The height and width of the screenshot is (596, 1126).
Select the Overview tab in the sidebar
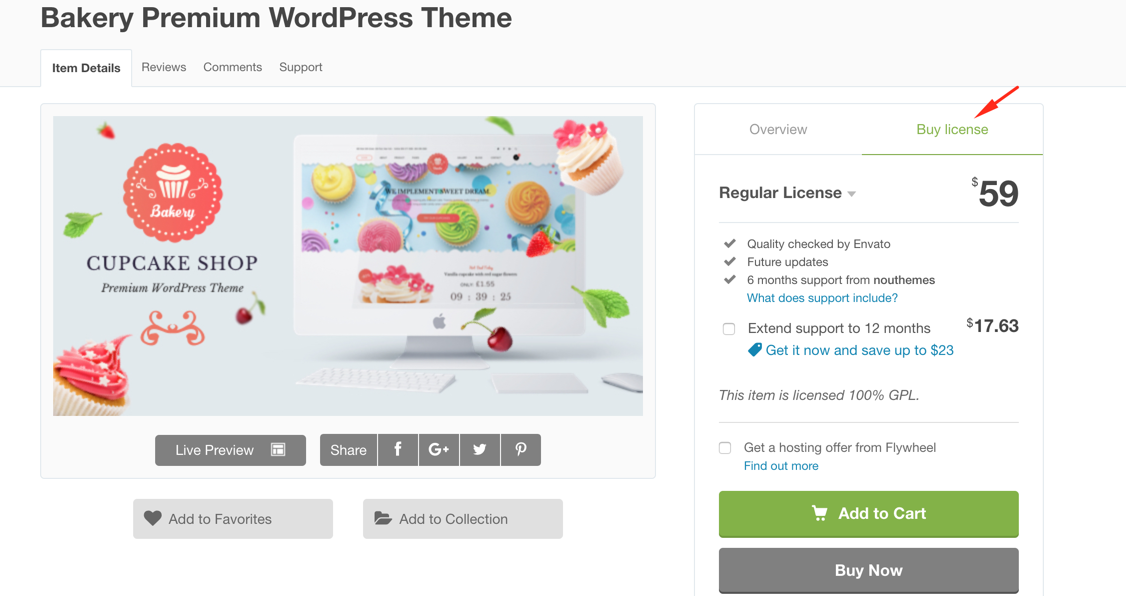[x=778, y=129]
